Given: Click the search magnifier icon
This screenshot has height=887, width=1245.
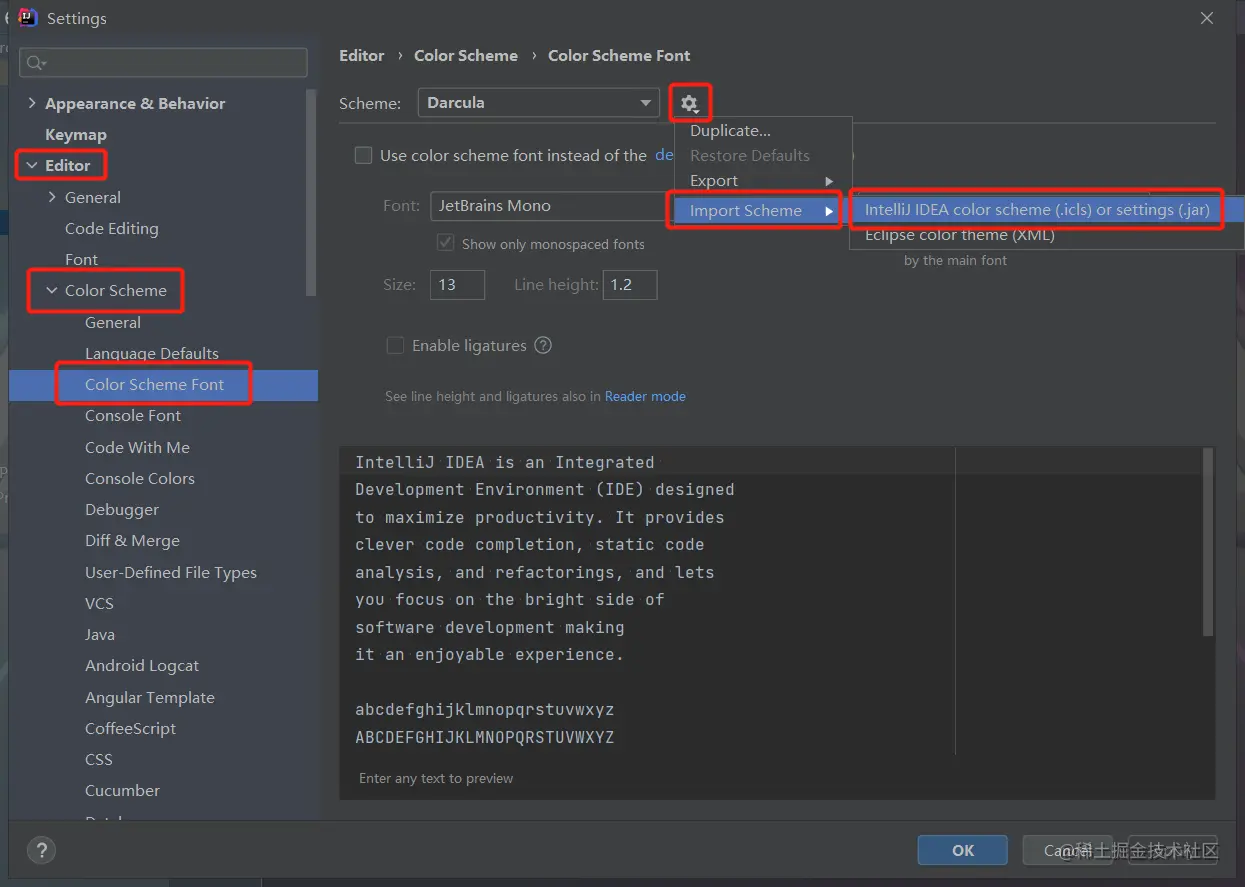Looking at the screenshot, I should [x=36, y=63].
